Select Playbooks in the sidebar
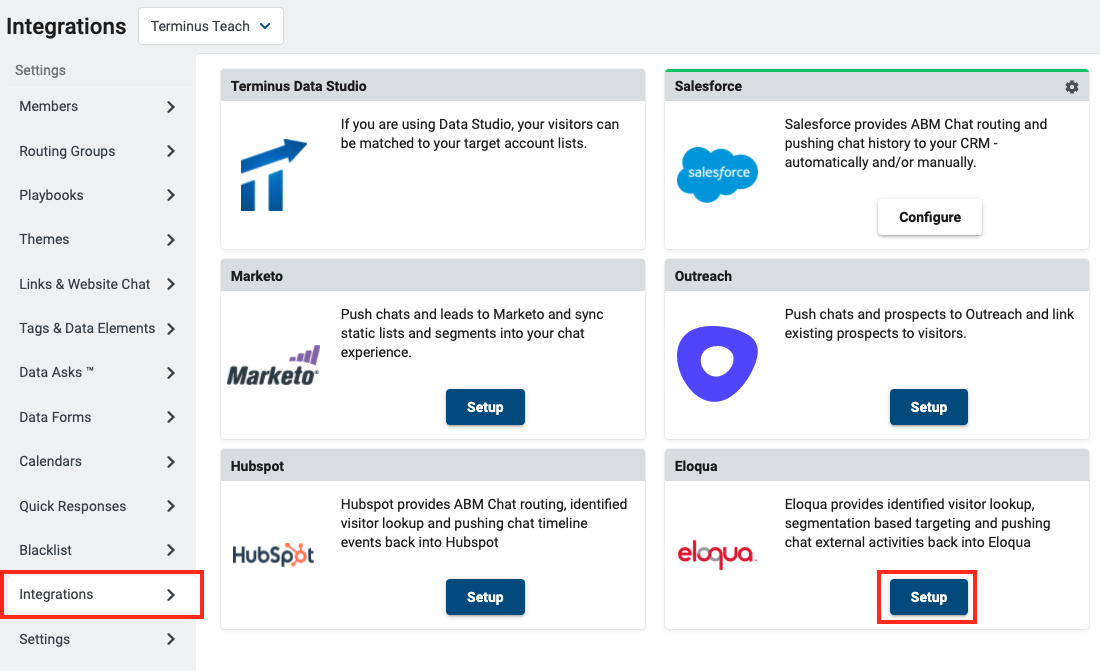Viewport: 1100px width, 671px height. pyautogui.click(x=98, y=195)
